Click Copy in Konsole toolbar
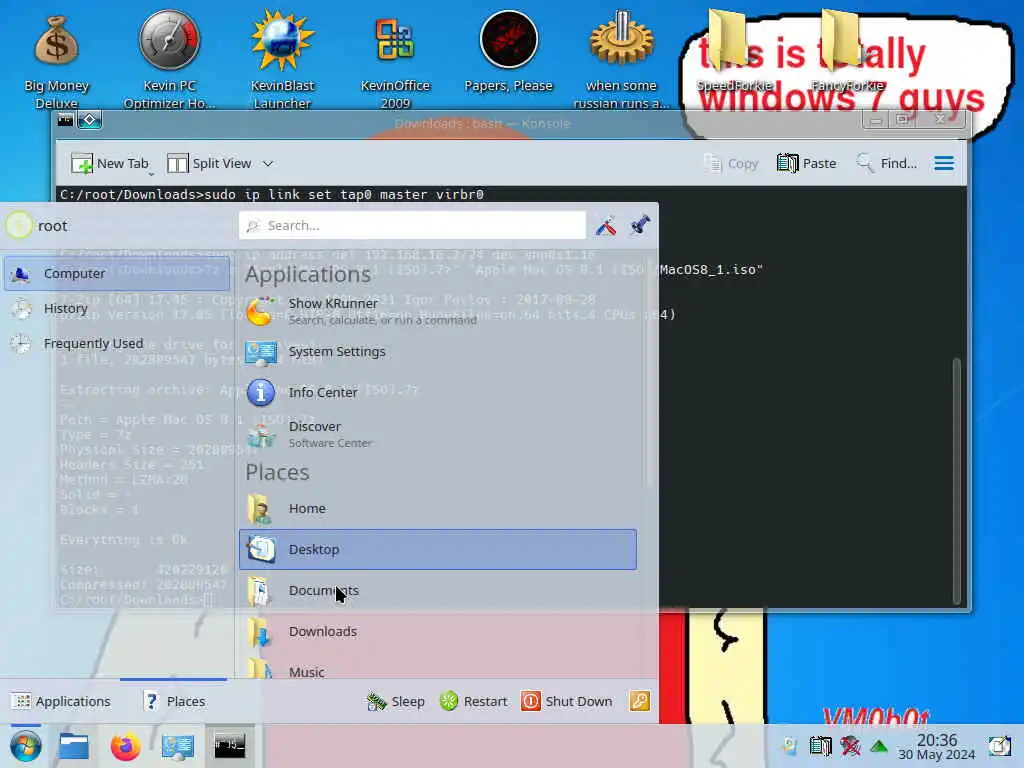The image size is (1024, 768). pyautogui.click(x=731, y=163)
